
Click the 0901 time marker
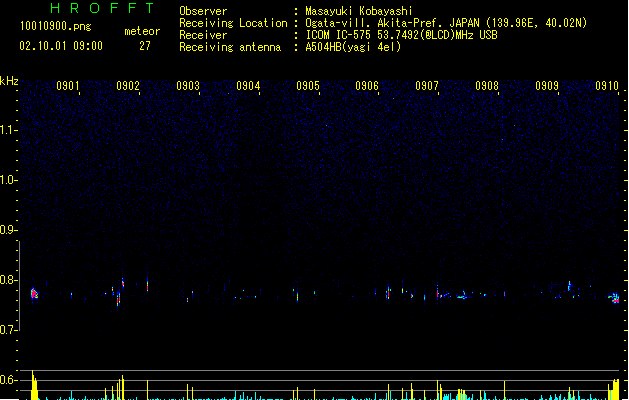coord(68,86)
